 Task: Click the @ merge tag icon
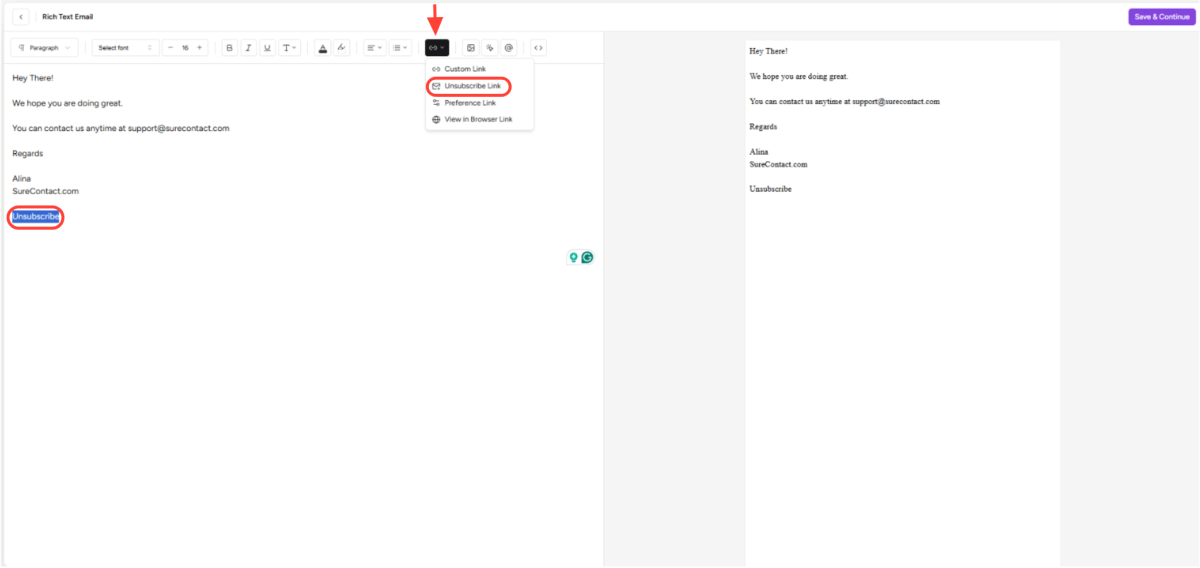[508, 48]
